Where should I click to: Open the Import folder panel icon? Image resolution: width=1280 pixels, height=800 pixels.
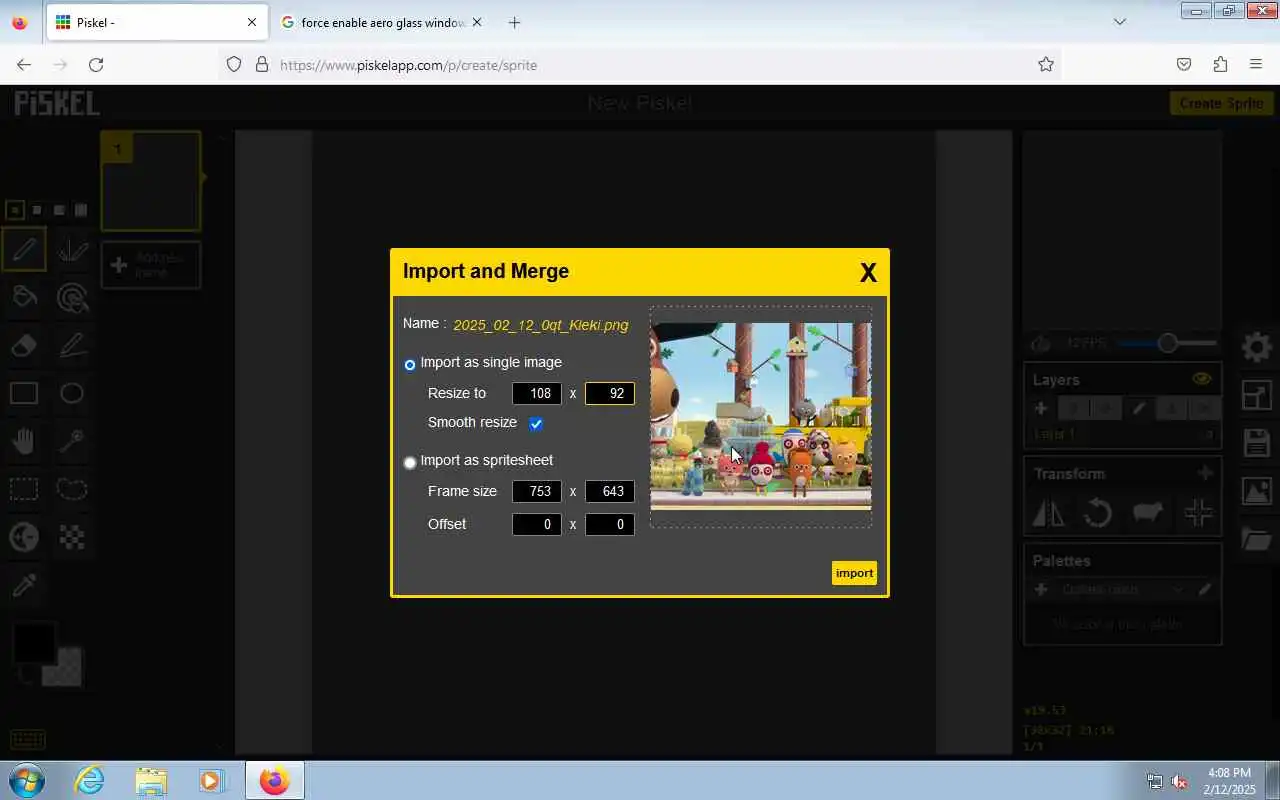coord(1257,539)
